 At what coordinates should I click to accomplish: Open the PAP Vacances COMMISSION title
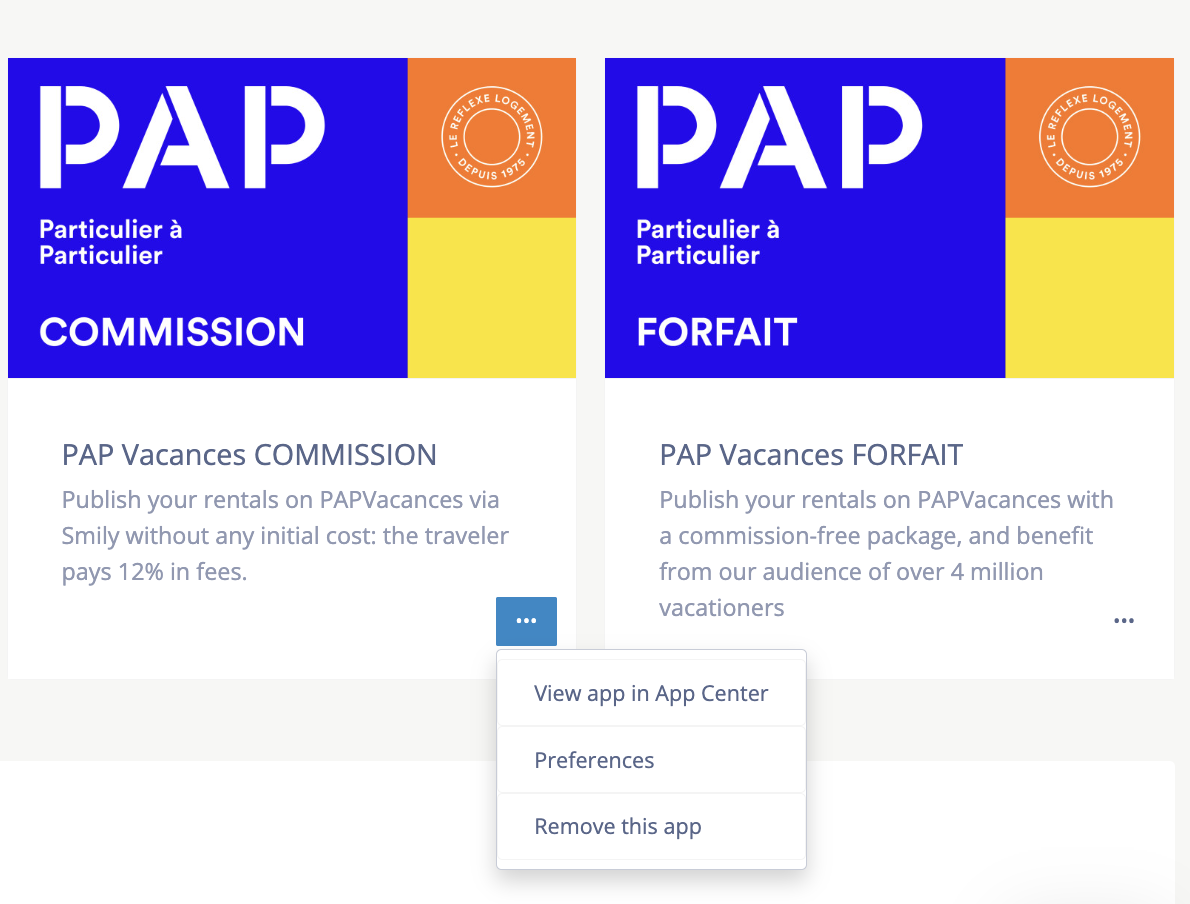(x=249, y=455)
